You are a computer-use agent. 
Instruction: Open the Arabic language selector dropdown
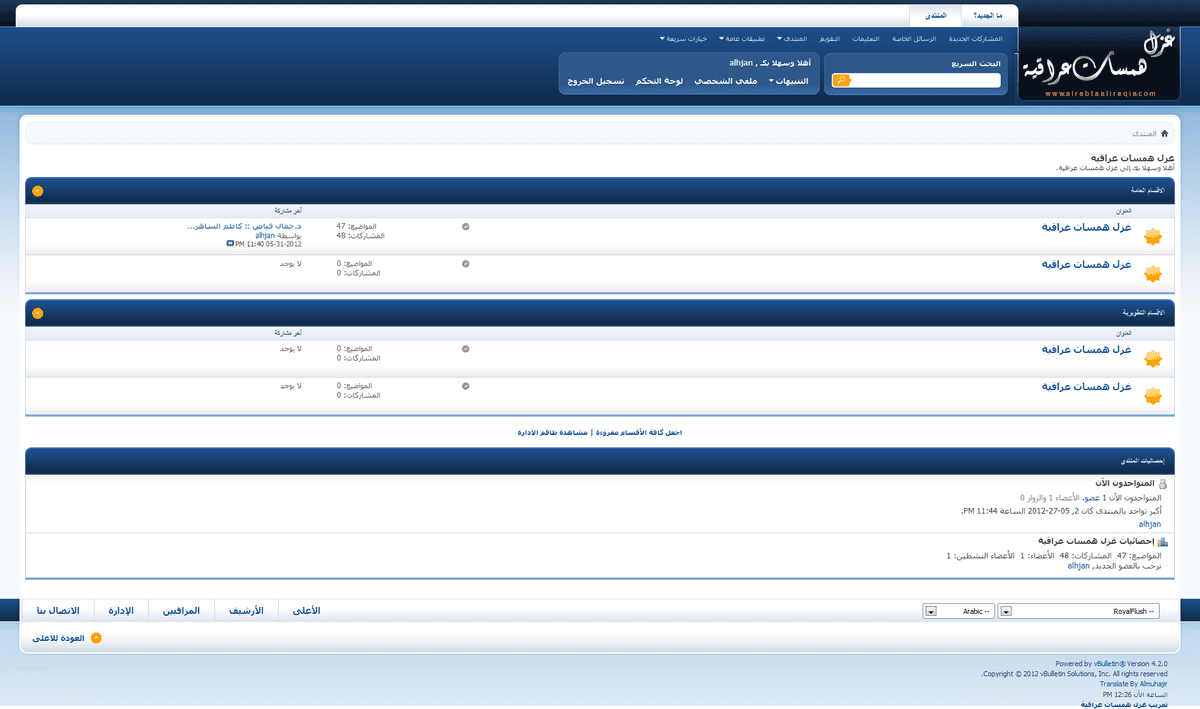(x=958, y=611)
